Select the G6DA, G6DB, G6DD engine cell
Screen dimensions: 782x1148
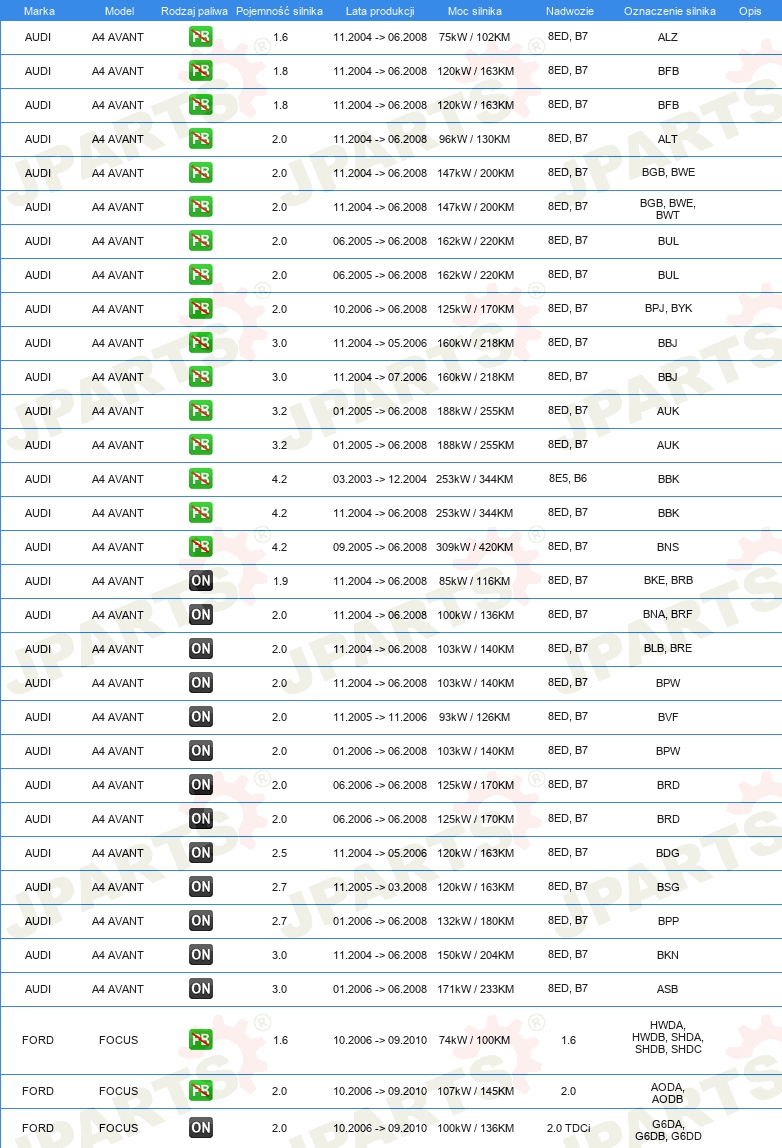pos(668,1130)
